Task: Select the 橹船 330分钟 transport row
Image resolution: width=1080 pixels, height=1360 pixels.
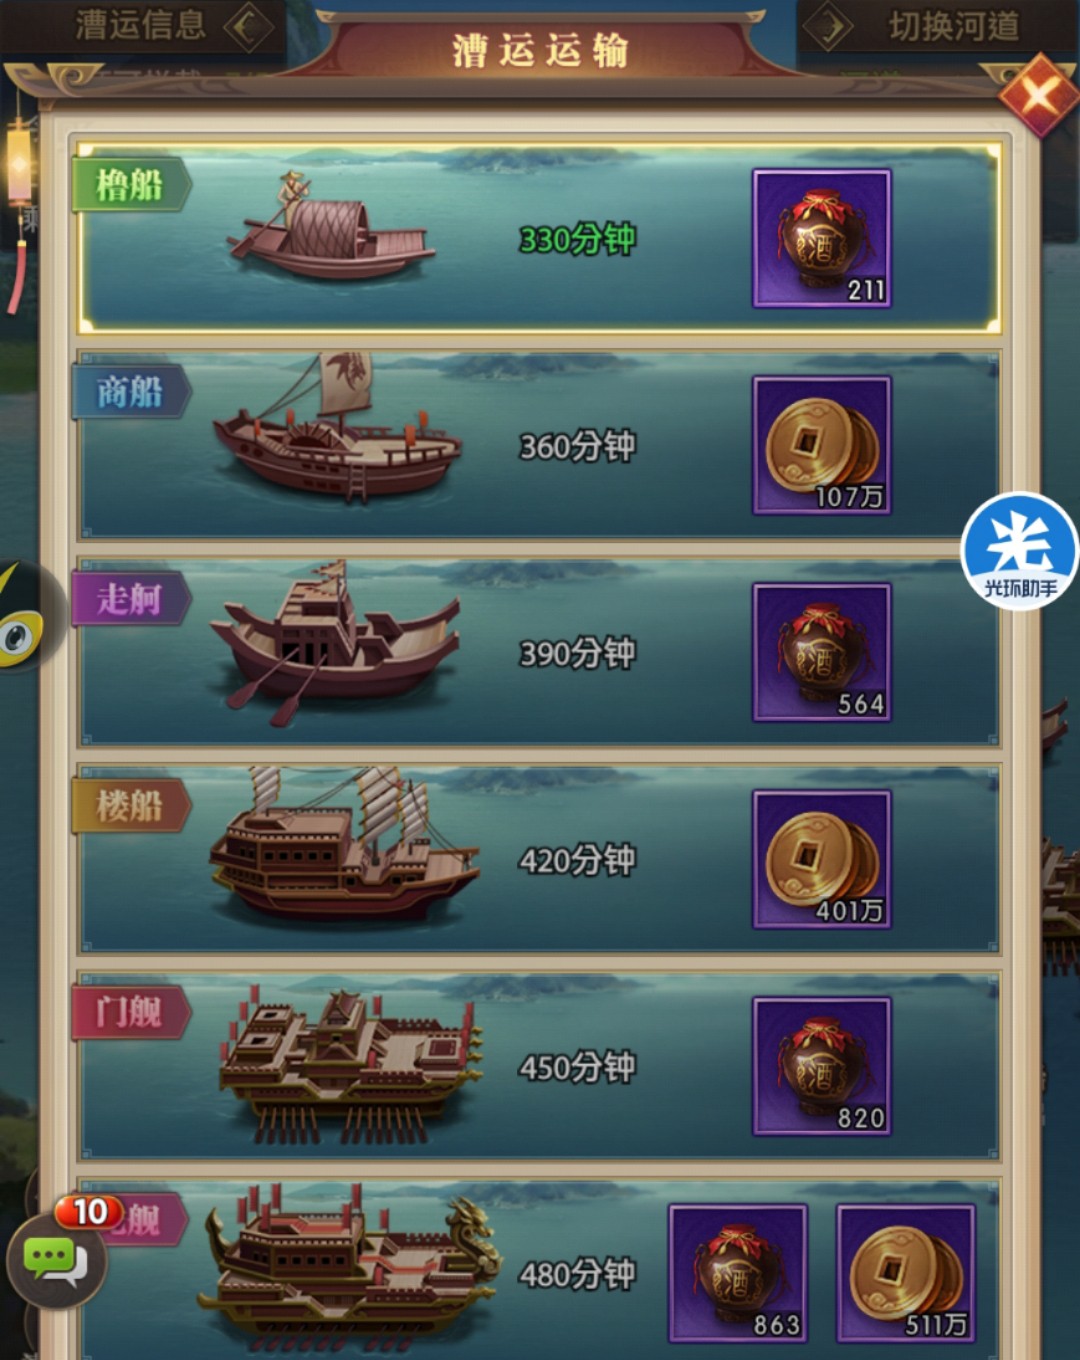Action: [x=539, y=238]
